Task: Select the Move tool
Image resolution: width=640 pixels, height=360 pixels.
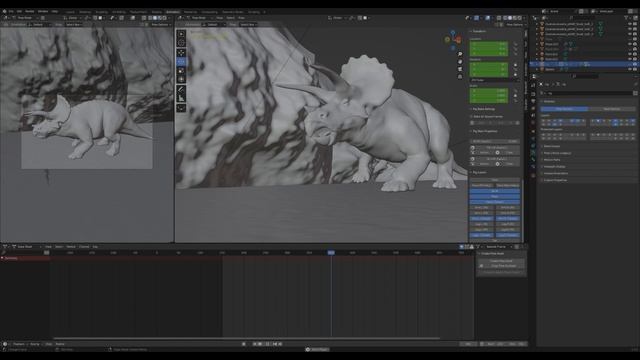Action: pyautogui.click(x=181, y=52)
